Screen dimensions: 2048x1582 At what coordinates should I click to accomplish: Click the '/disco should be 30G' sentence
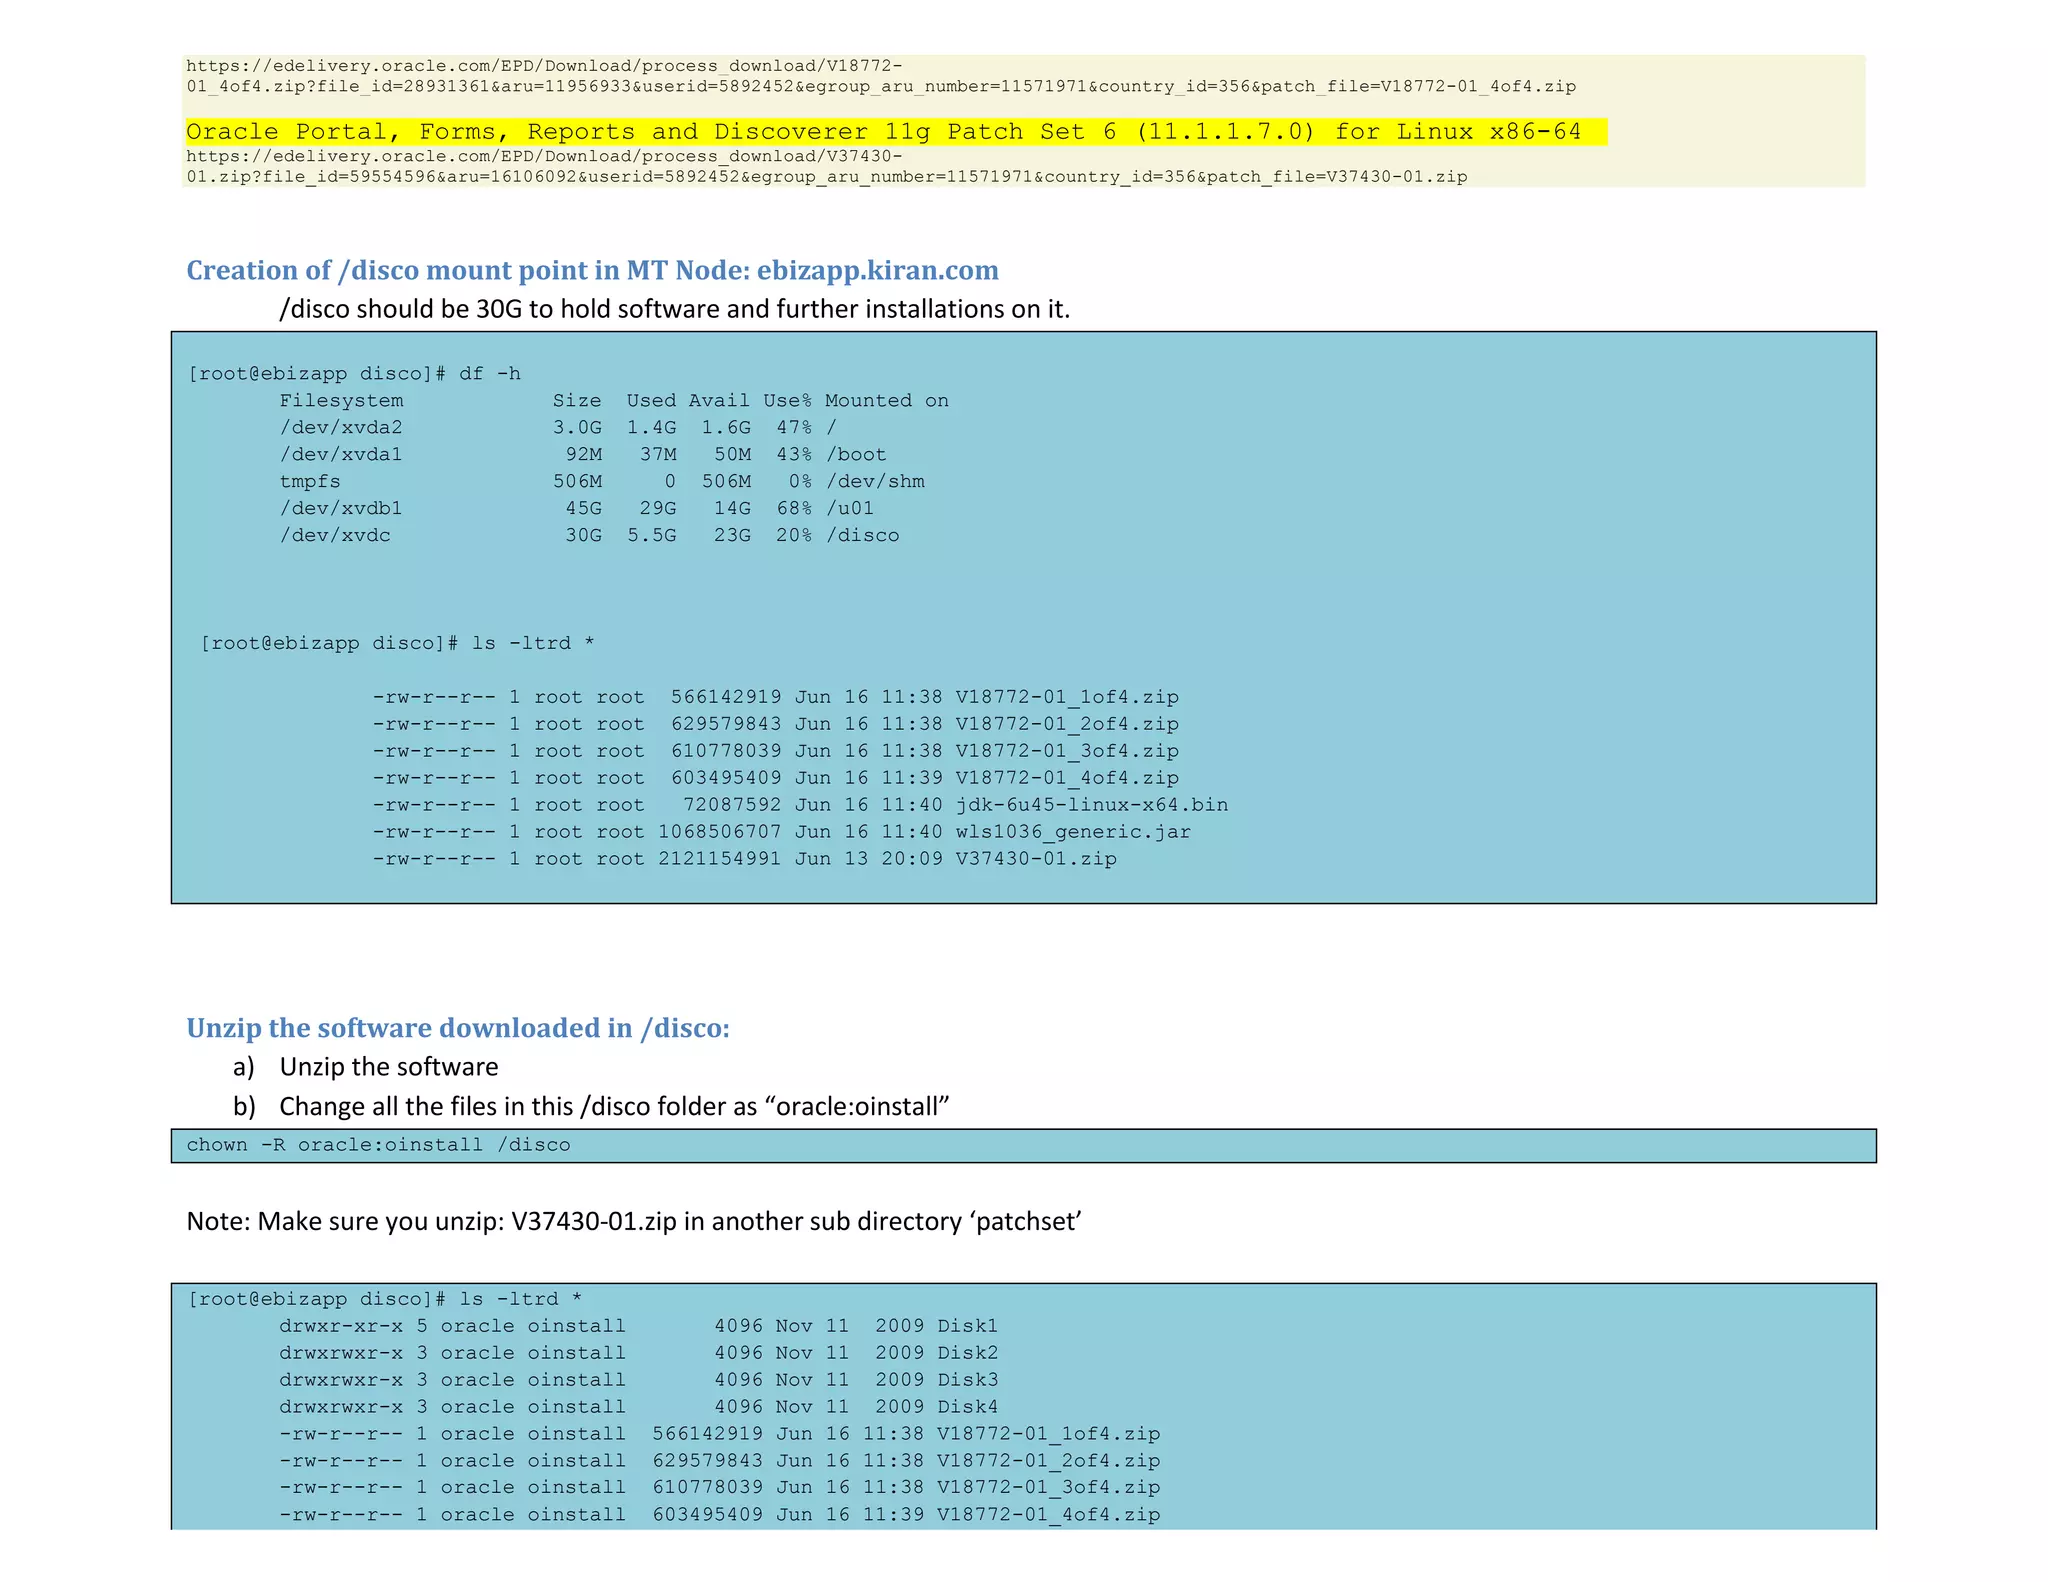pos(674,309)
